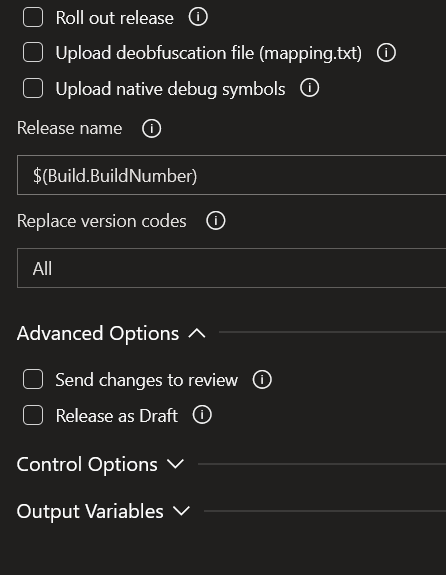Check Upload deobfuscation file (mapping.txt)
The height and width of the screenshot is (575, 446).
click(x=33, y=52)
